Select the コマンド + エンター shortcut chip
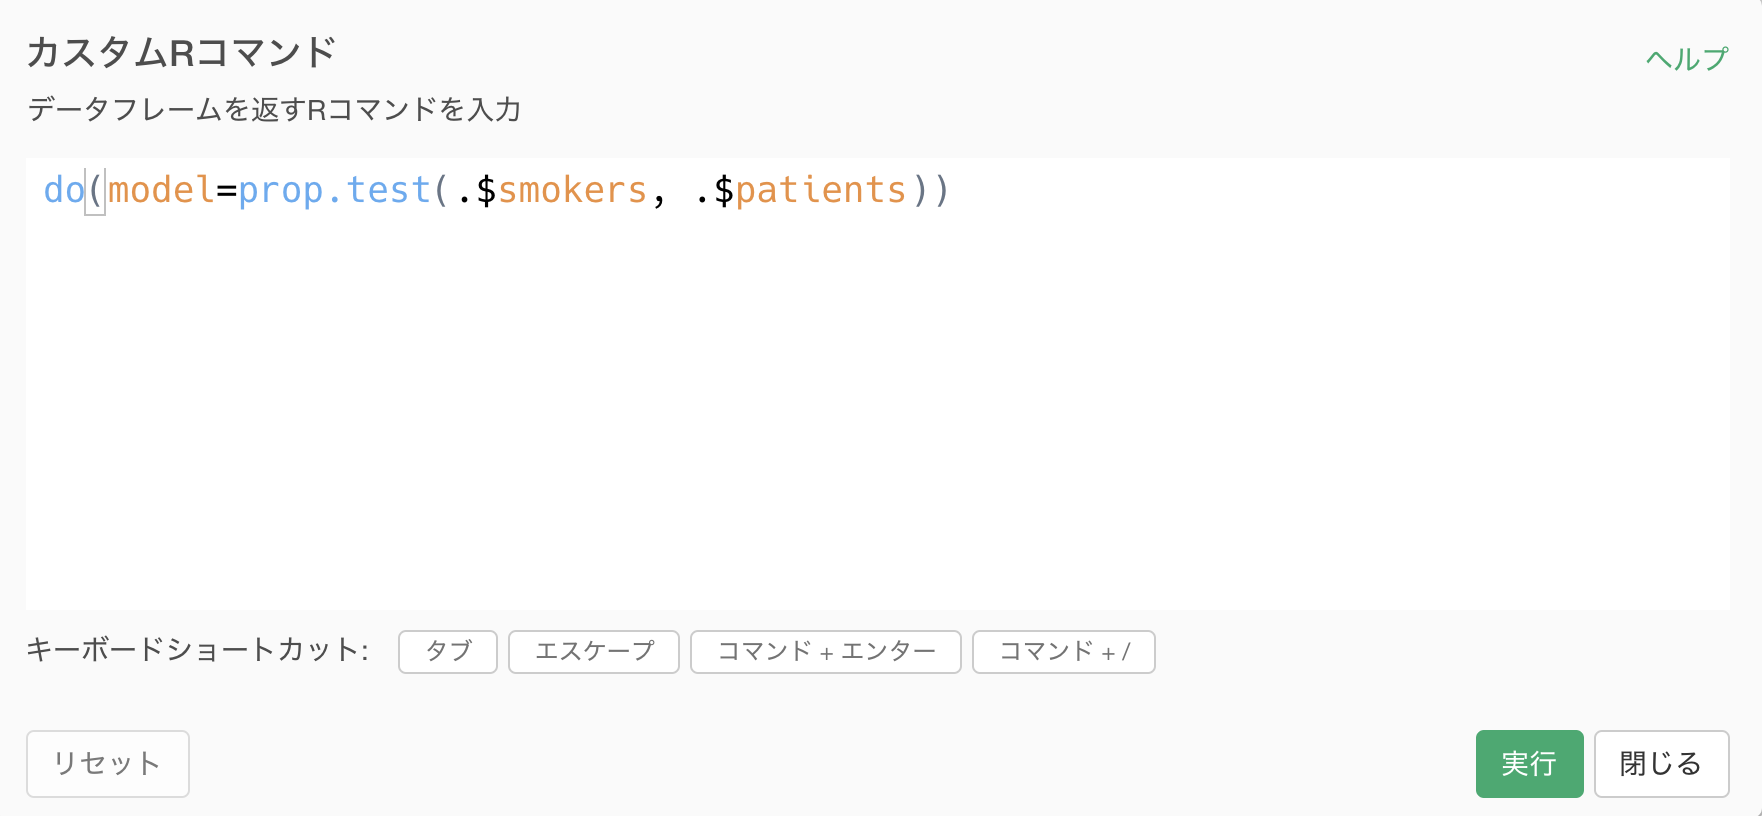Image resolution: width=1762 pixels, height=816 pixels. pos(826,652)
